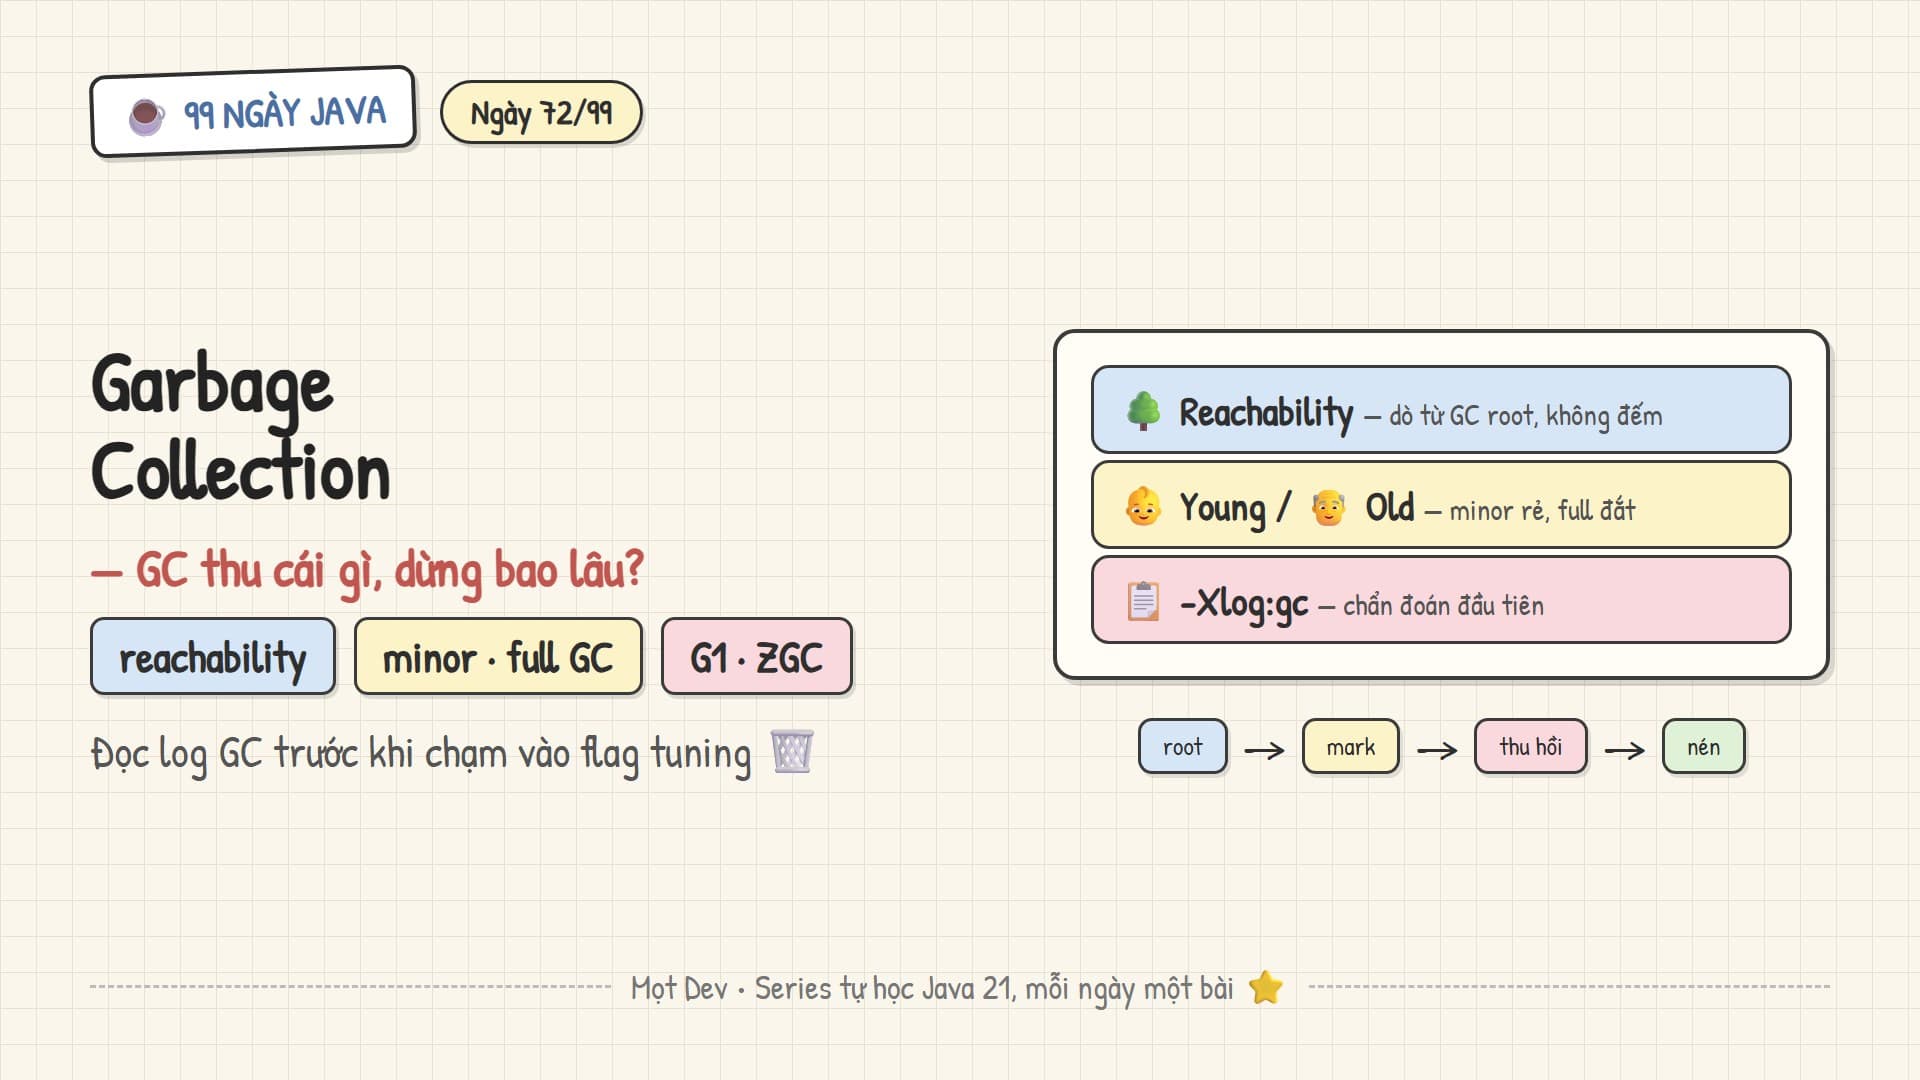Click the text chẩn đoán đầu tiên
Viewport: 1920px width, 1080px height.
pyautogui.click(x=1444, y=605)
